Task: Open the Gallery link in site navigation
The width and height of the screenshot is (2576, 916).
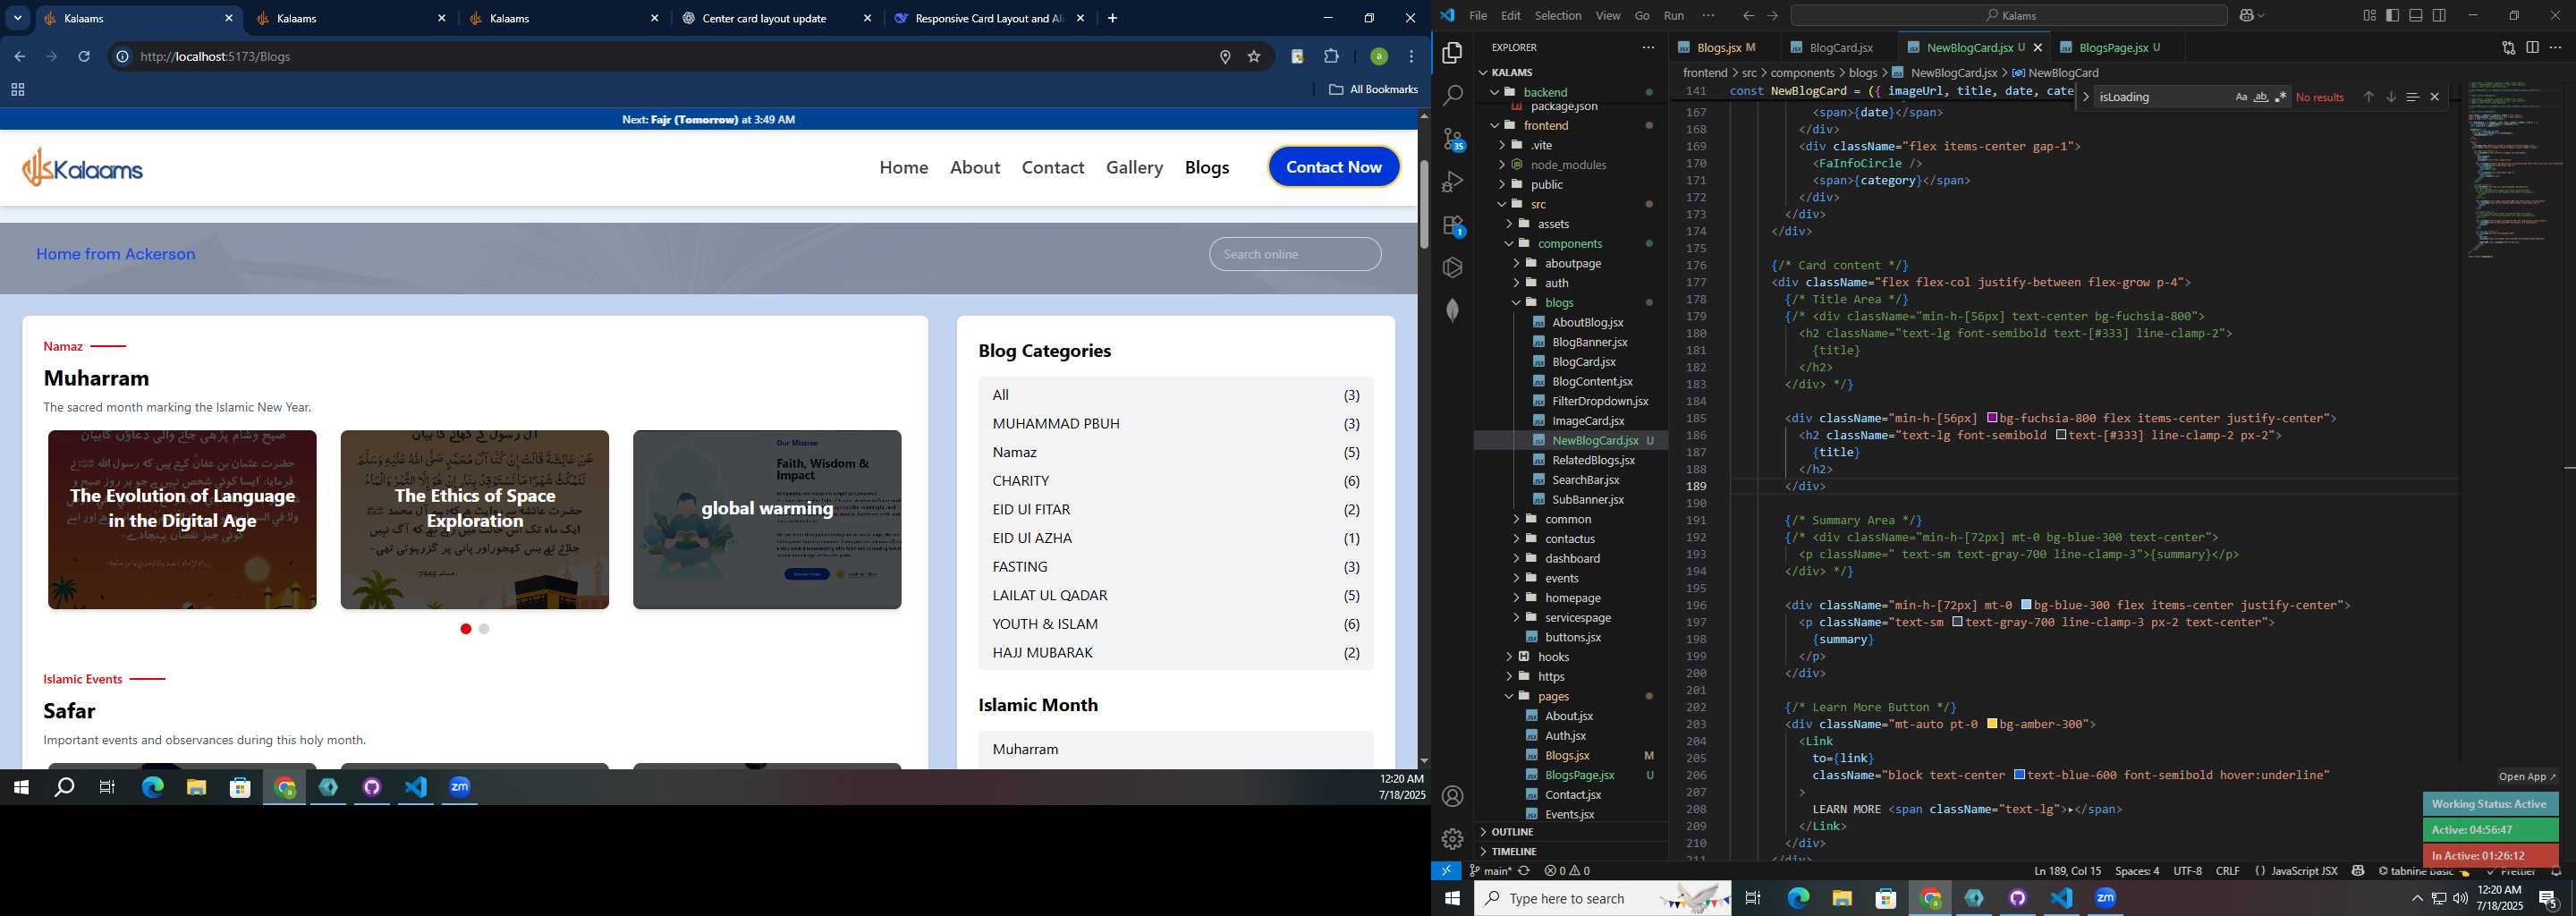Action: click(1134, 167)
